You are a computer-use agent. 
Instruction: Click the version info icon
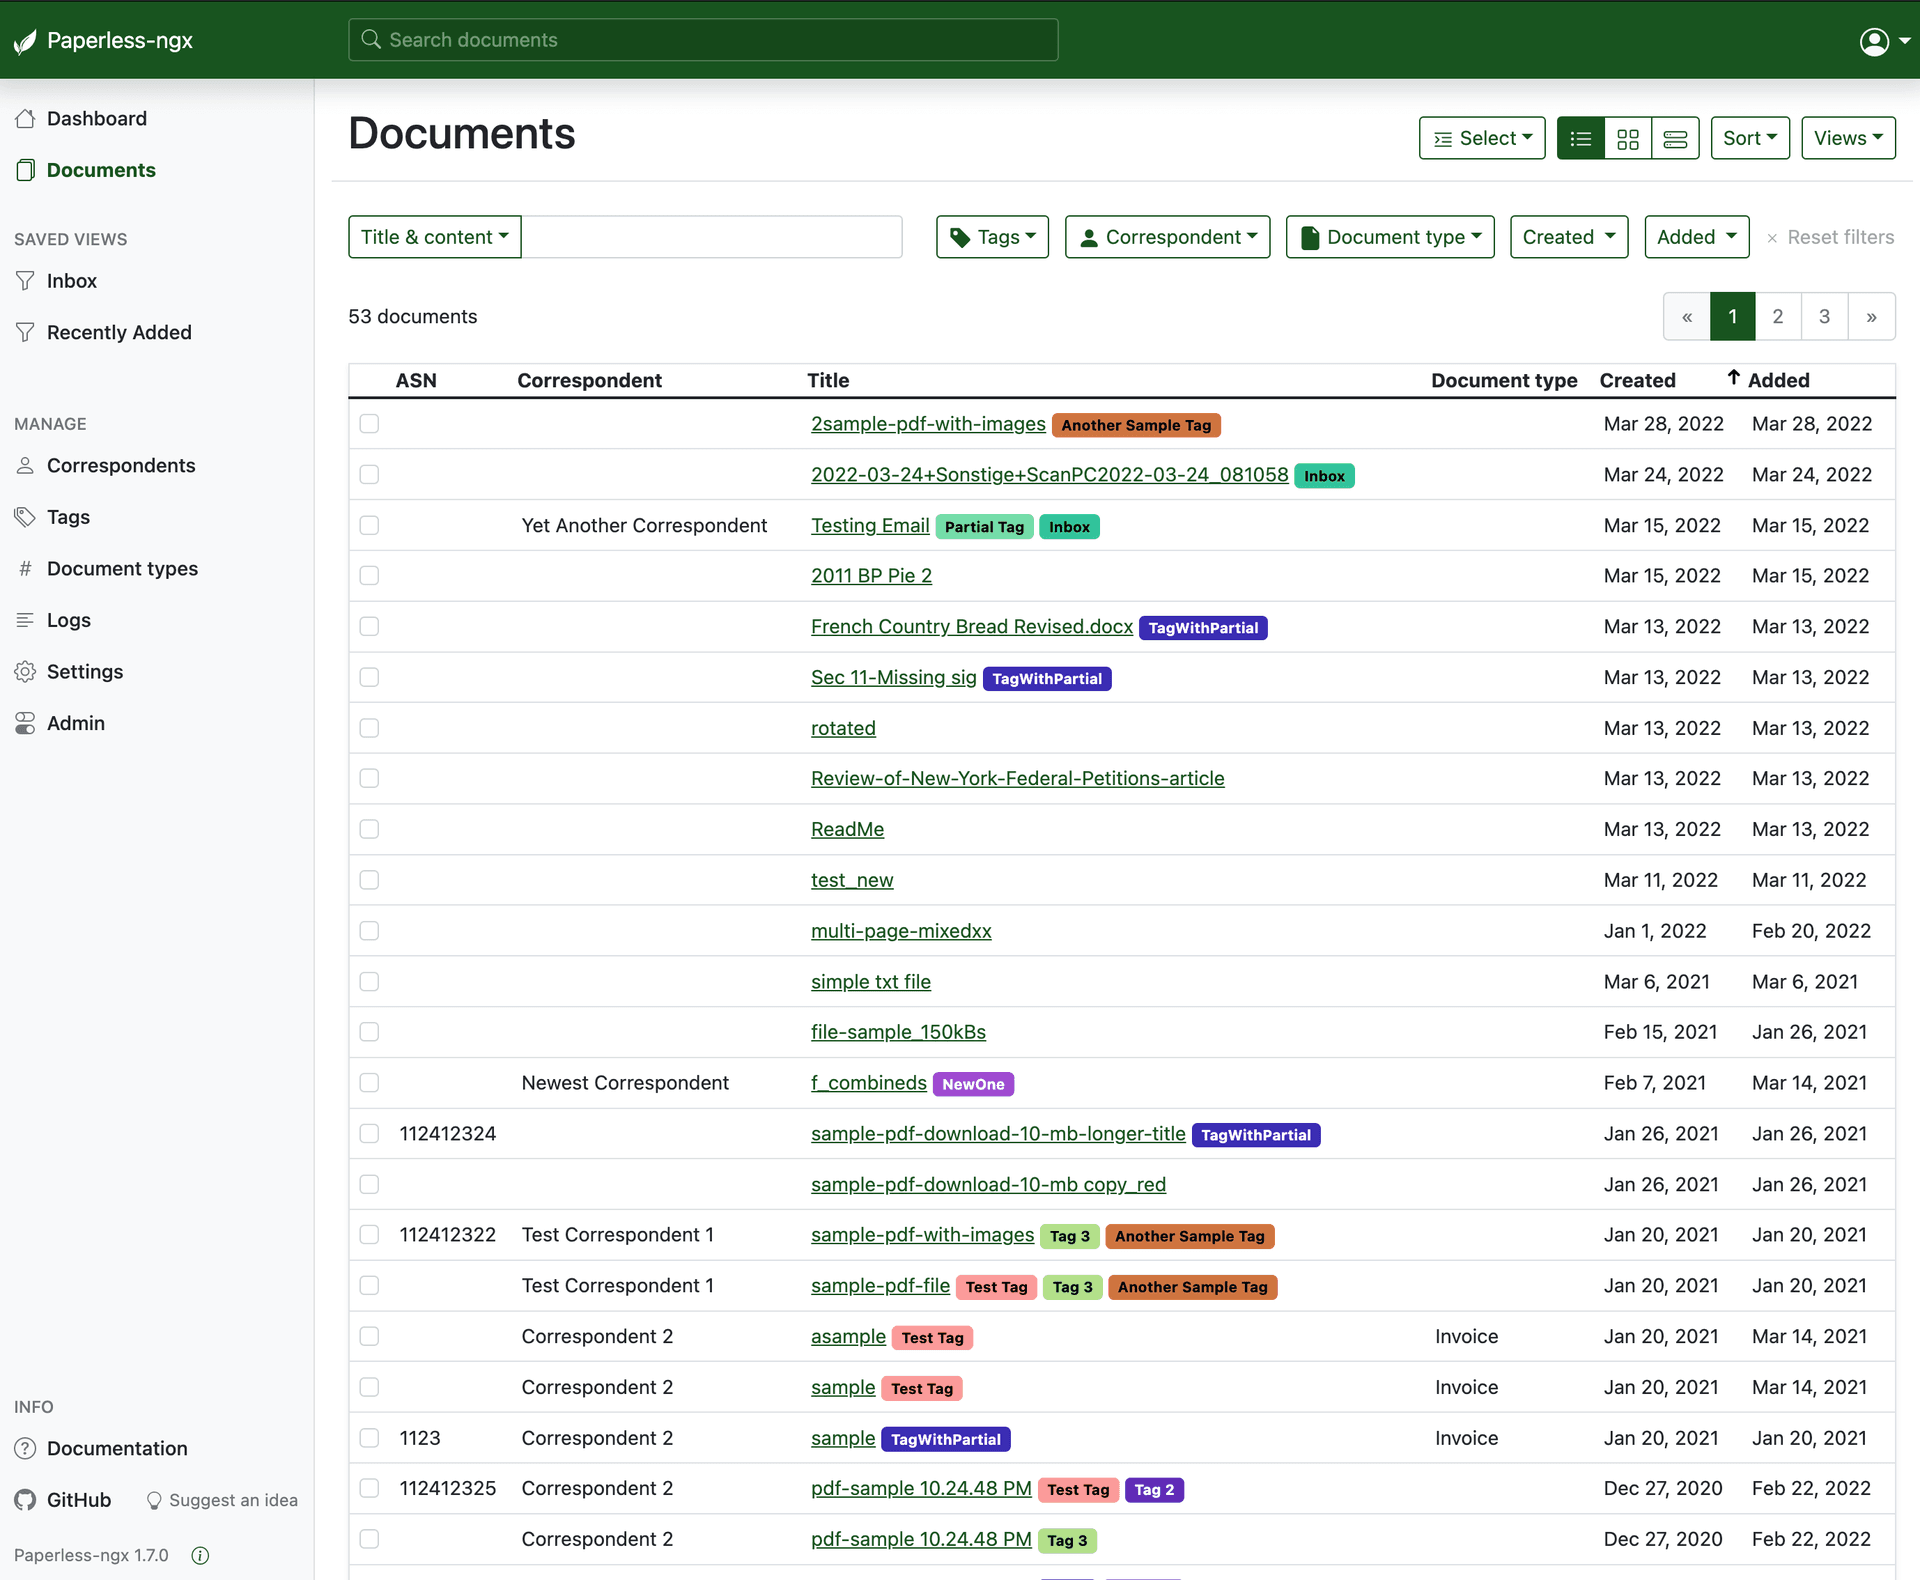[199, 1555]
